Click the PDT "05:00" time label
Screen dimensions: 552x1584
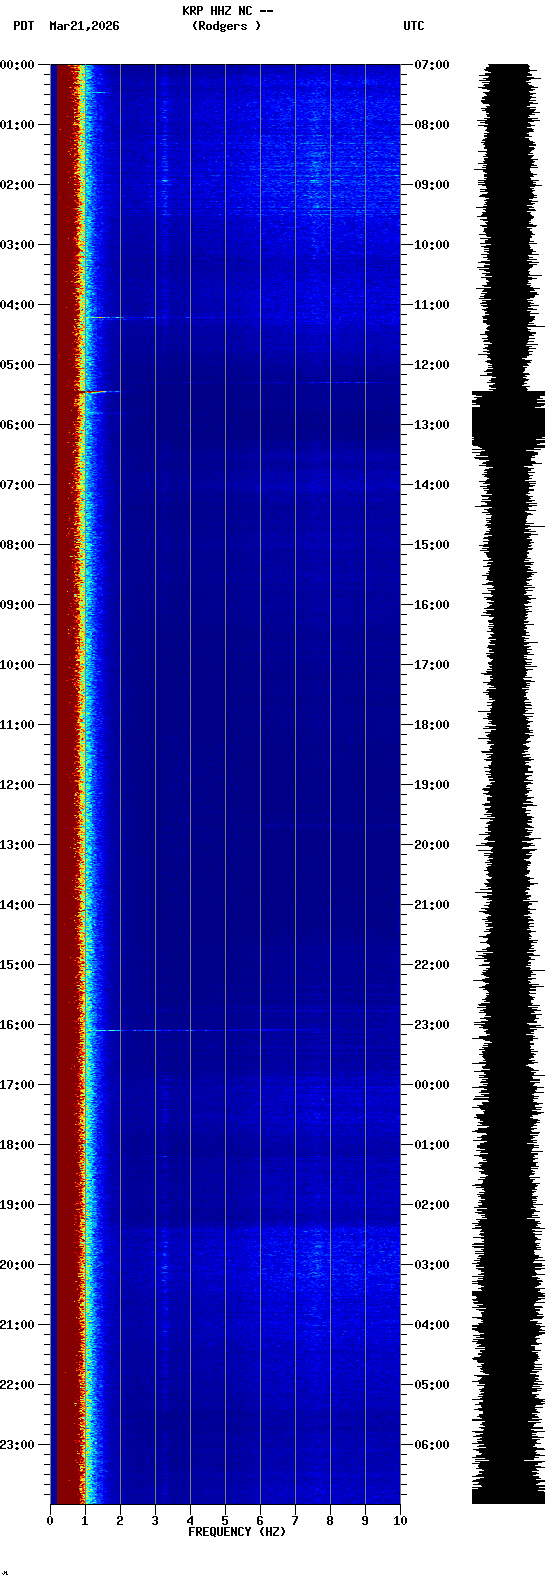point(18,365)
